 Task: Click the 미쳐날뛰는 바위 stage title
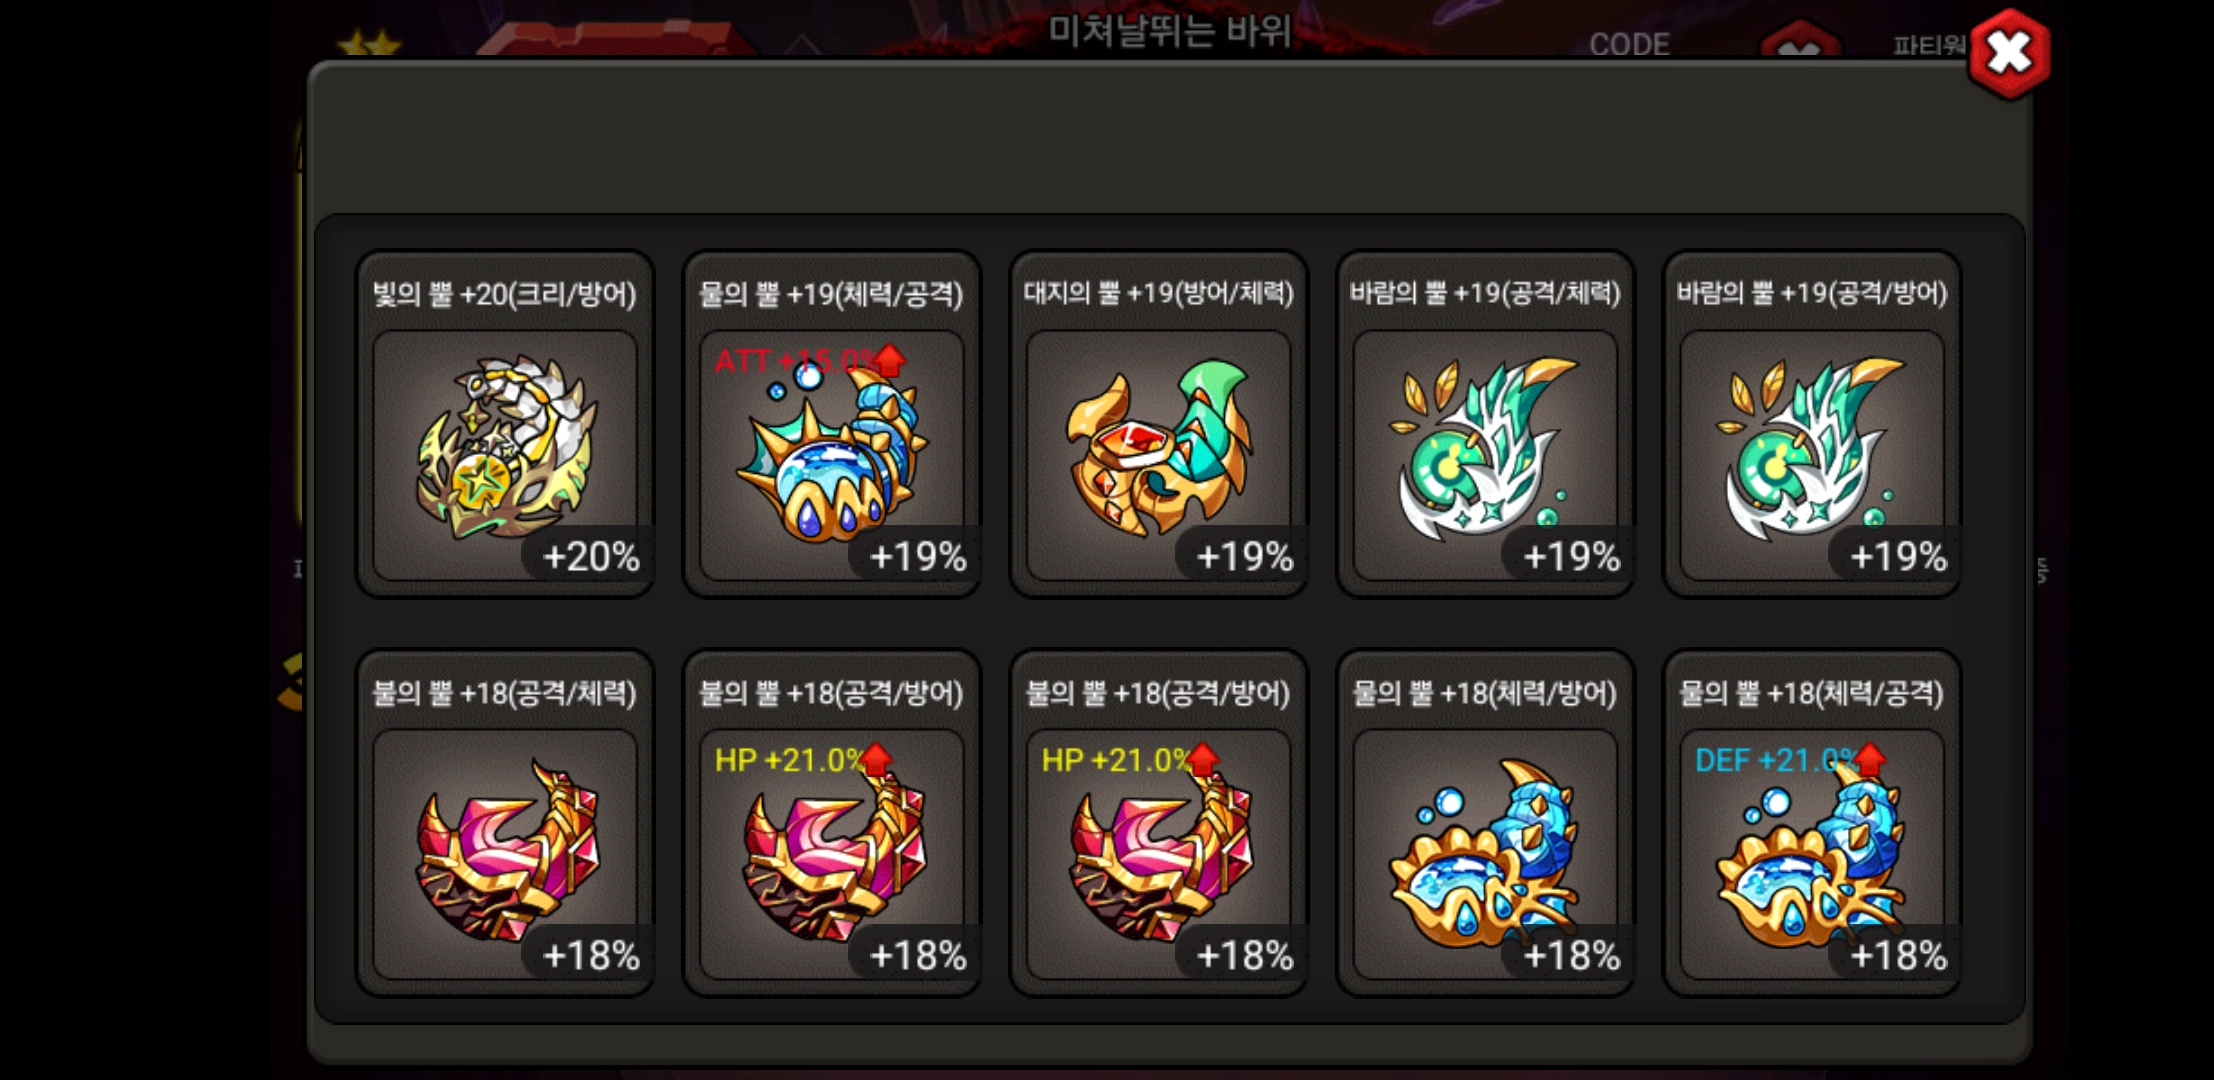pyautogui.click(x=1170, y=31)
